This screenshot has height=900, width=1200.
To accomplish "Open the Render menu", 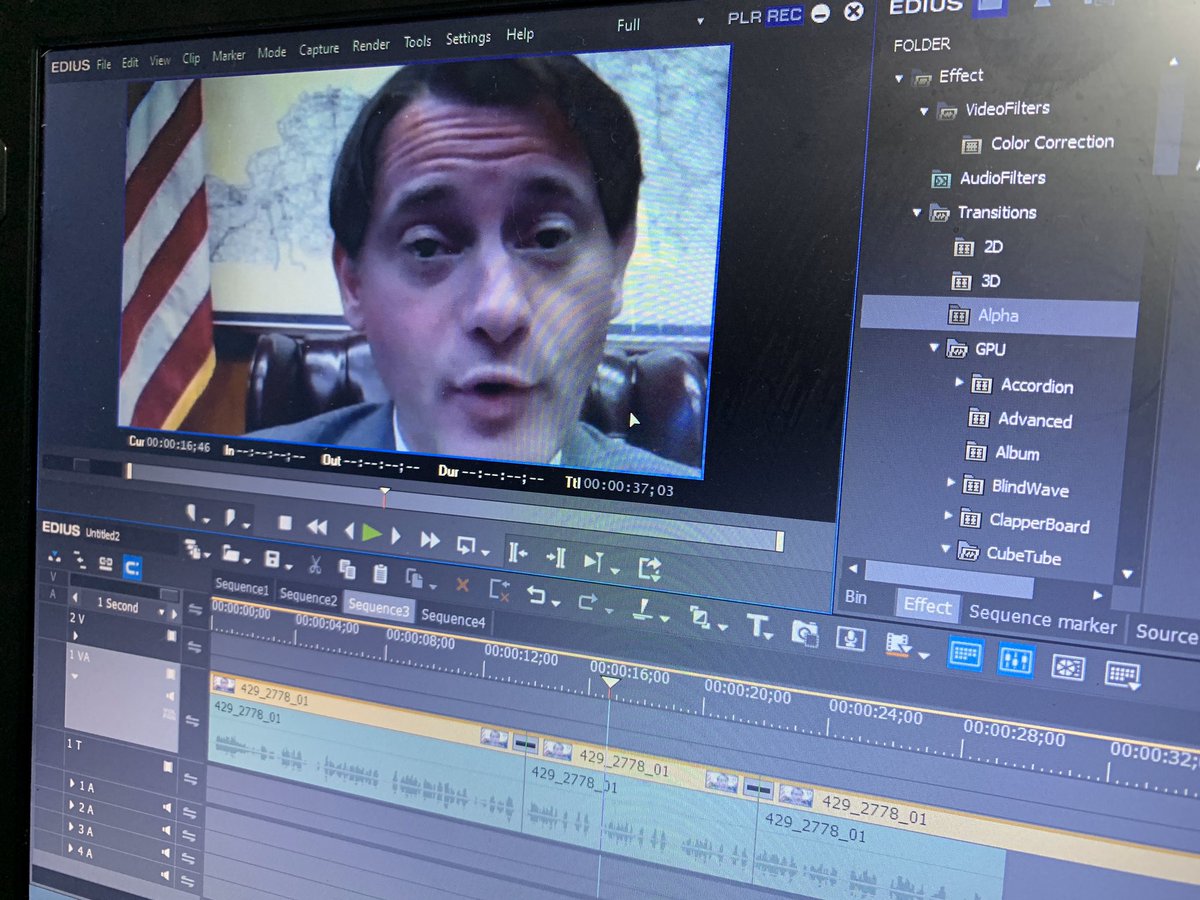I will (371, 45).
